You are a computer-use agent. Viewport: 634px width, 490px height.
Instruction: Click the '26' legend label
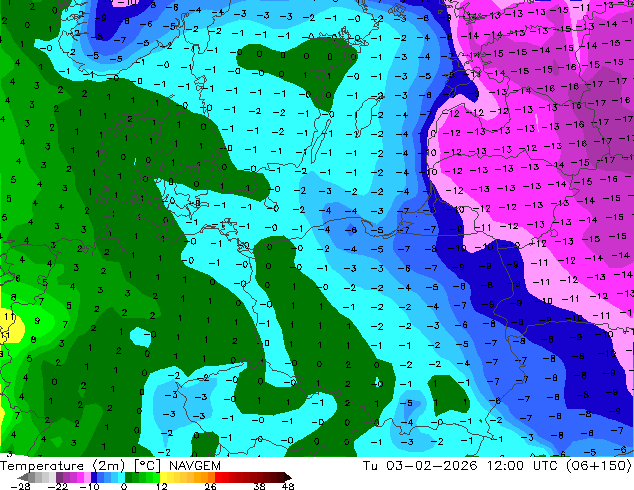(x=210, y=486)
